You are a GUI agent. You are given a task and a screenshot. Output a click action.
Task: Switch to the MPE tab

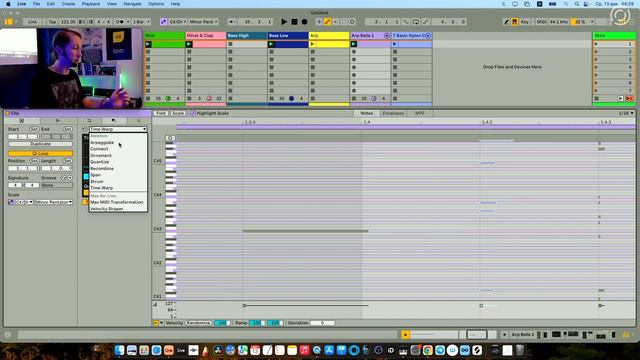pyautogui.click(x=420, y=113)
